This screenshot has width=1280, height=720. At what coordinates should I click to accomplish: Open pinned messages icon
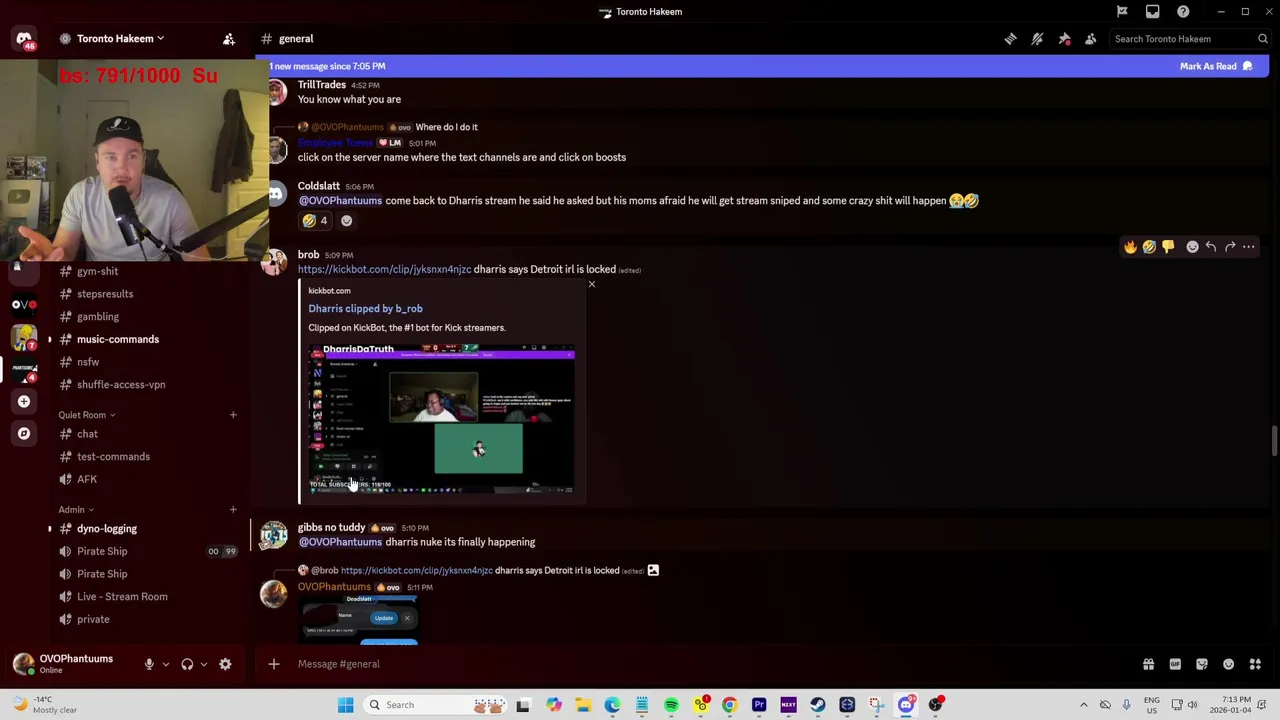(x=1064, y=39)
